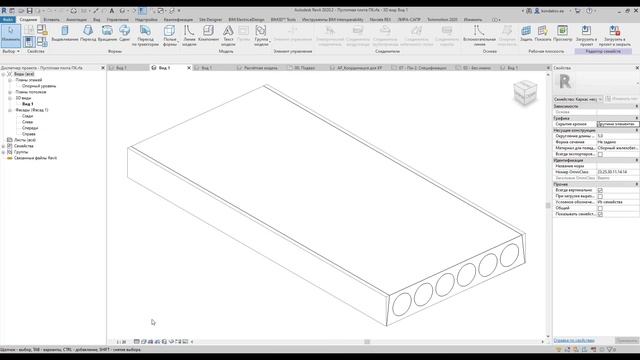Screen dimensions: 640x360
Task: Click the Properties help (Справка по свойствам) link
Action: [574, 340]
